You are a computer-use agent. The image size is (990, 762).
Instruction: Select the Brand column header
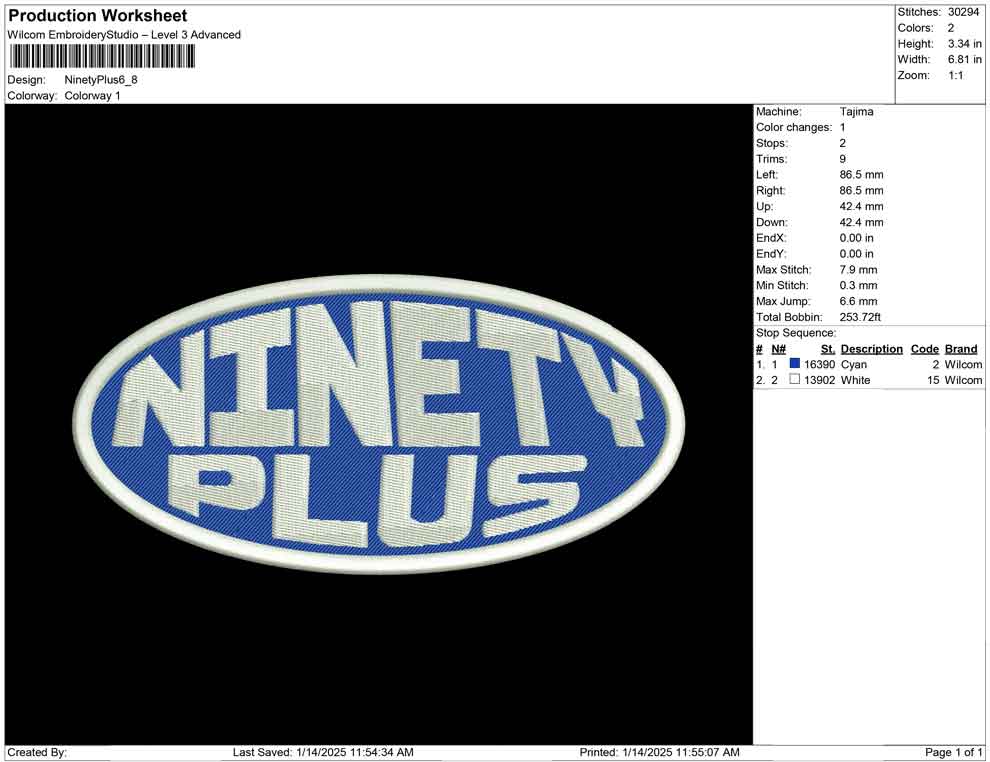pos(960,349)
